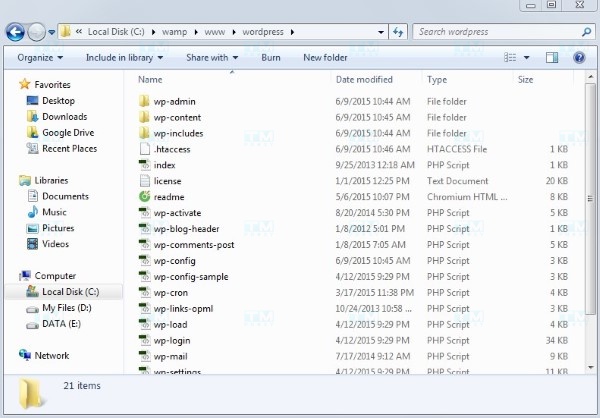The image size is (600, 418).
Task: Select the wp-admin folder icon
Action: [x=145, y=101]
